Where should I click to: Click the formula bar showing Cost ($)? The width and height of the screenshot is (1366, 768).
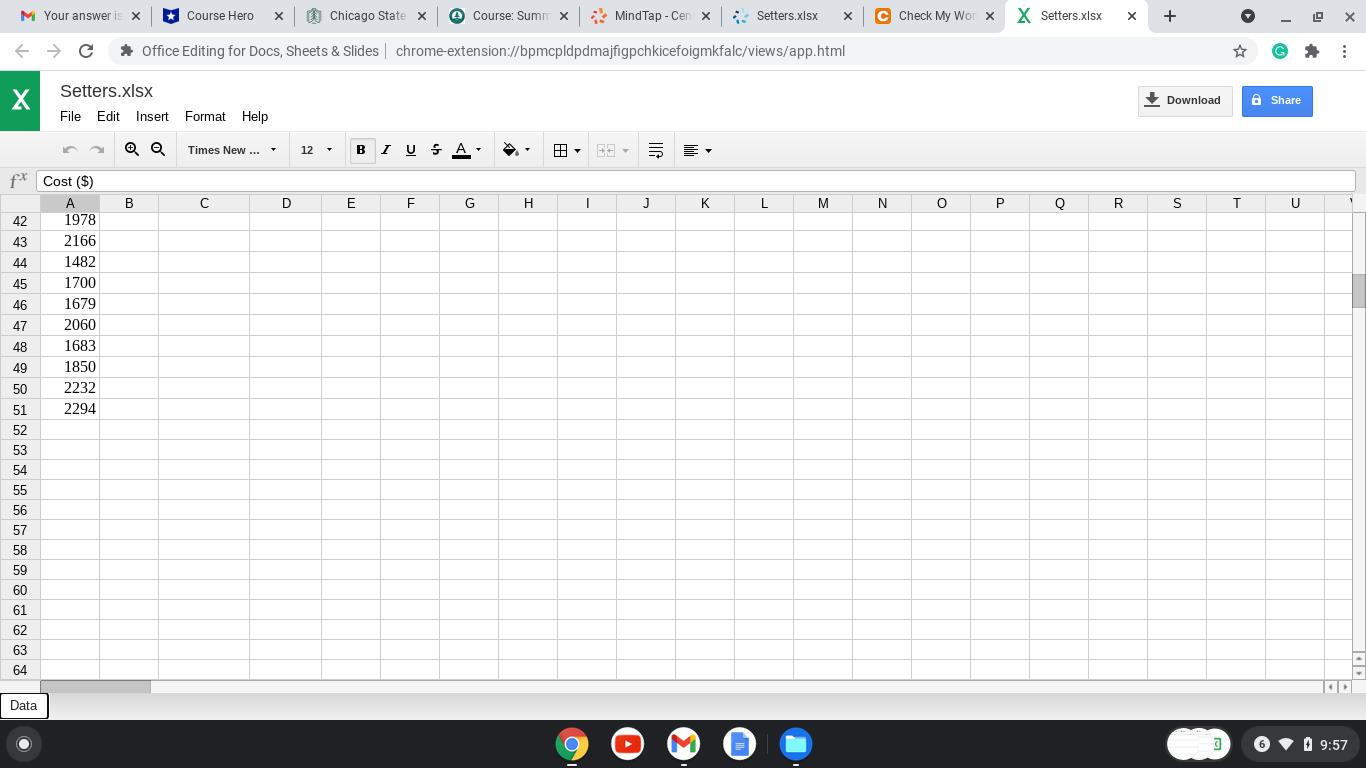pos(696,181)
